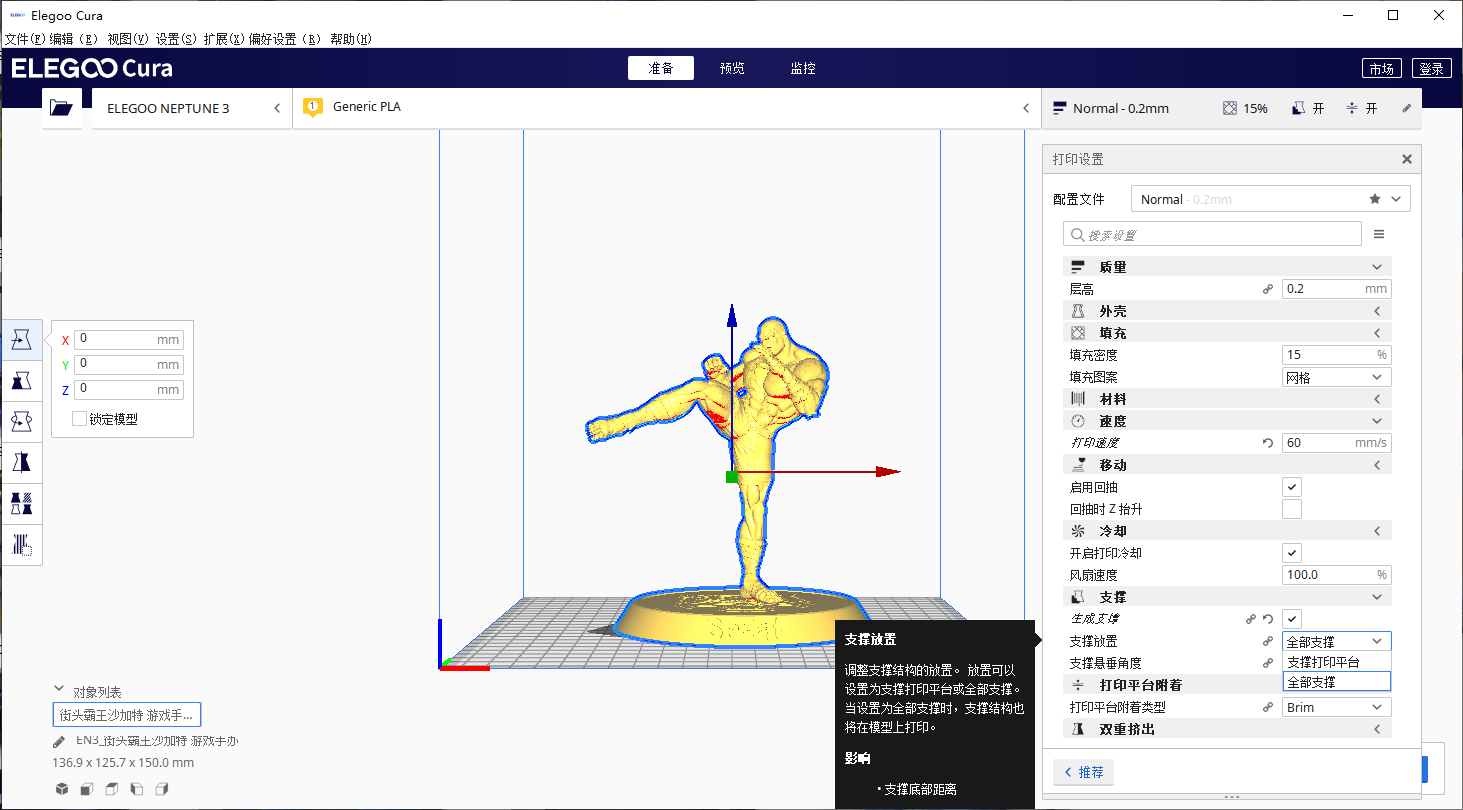
Task: Select the Scale tool in left toolbar
Action: click(x=22, y=381)
